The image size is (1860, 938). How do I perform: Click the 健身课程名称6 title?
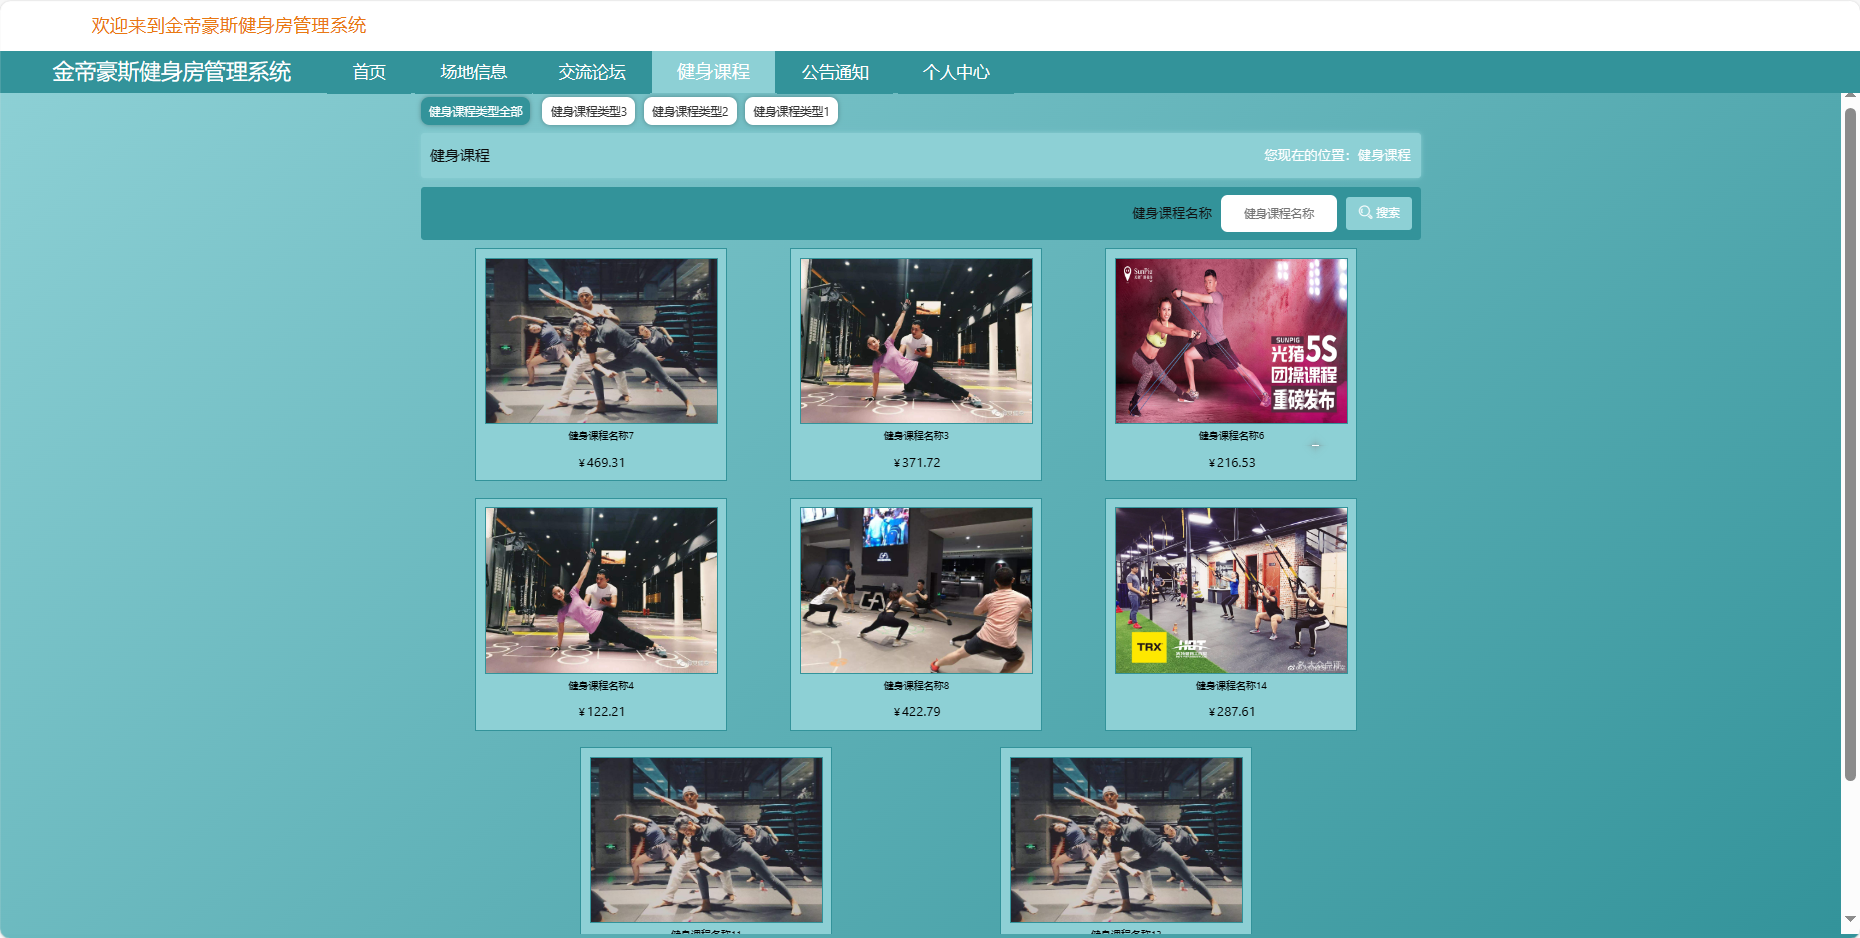pos(1231,436)
